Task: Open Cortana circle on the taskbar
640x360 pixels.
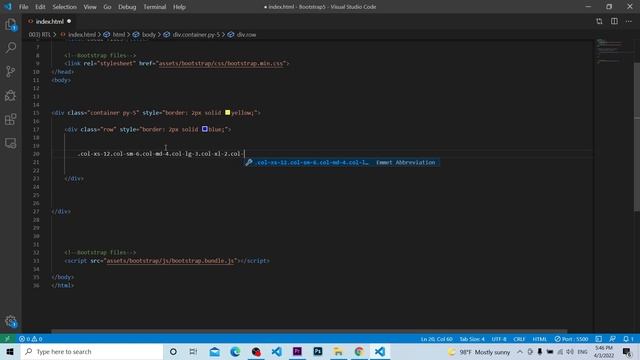Action: click(x=173, y=351)
